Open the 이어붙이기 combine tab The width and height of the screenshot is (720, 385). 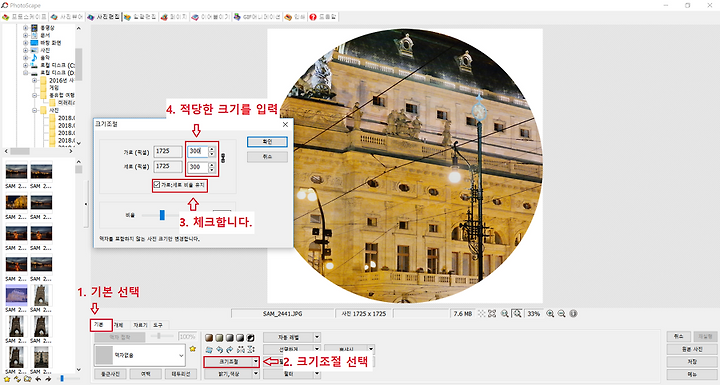pos(211,17)
